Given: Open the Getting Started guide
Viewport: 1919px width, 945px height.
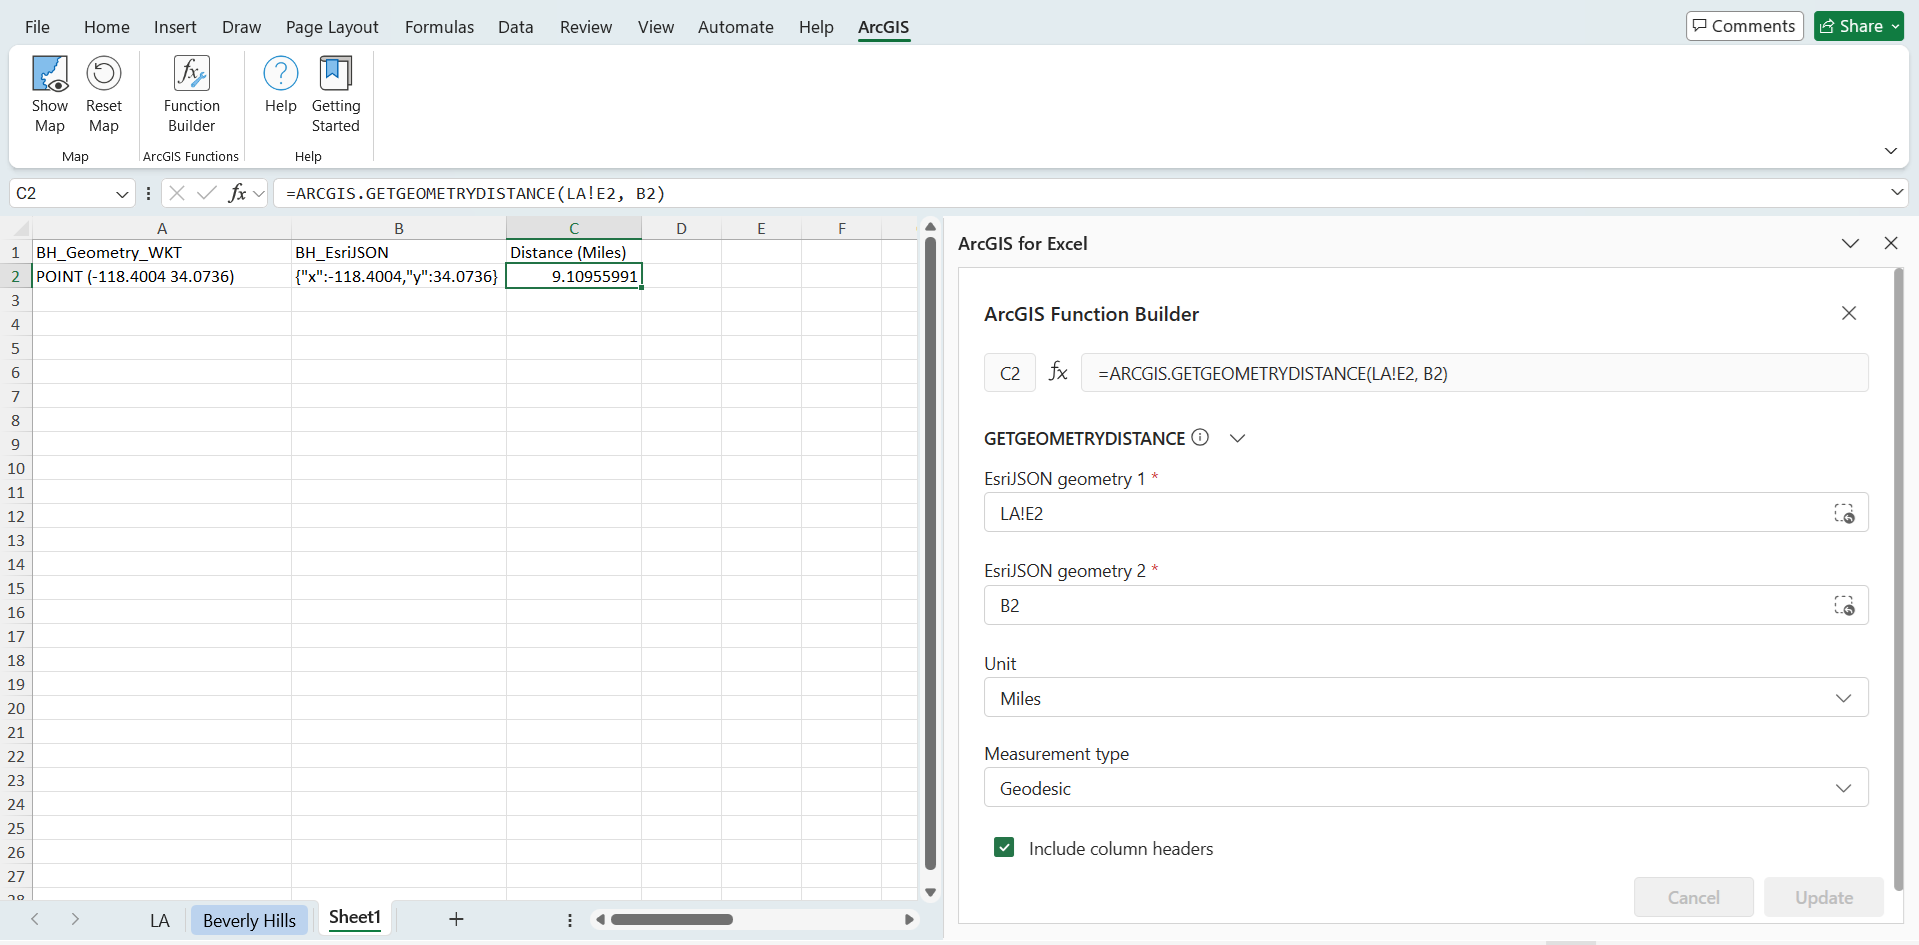Looking at the screenshot, I should (x=335, y=94).
